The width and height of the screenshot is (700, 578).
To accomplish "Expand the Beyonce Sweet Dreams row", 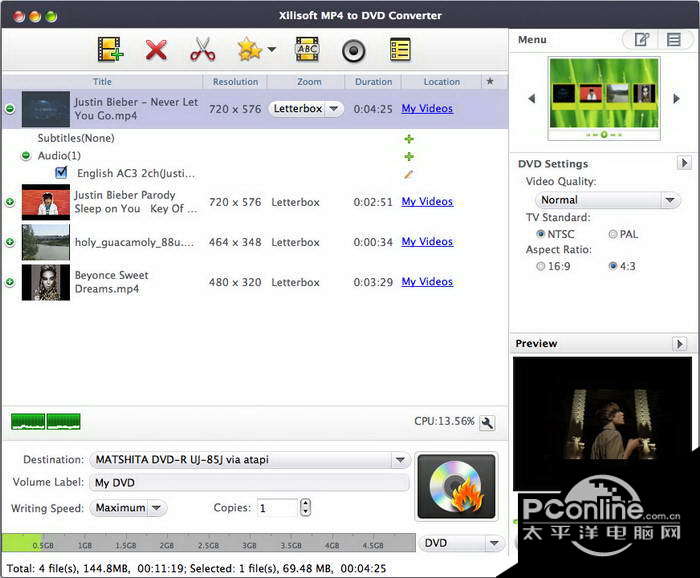I will 10,282.
